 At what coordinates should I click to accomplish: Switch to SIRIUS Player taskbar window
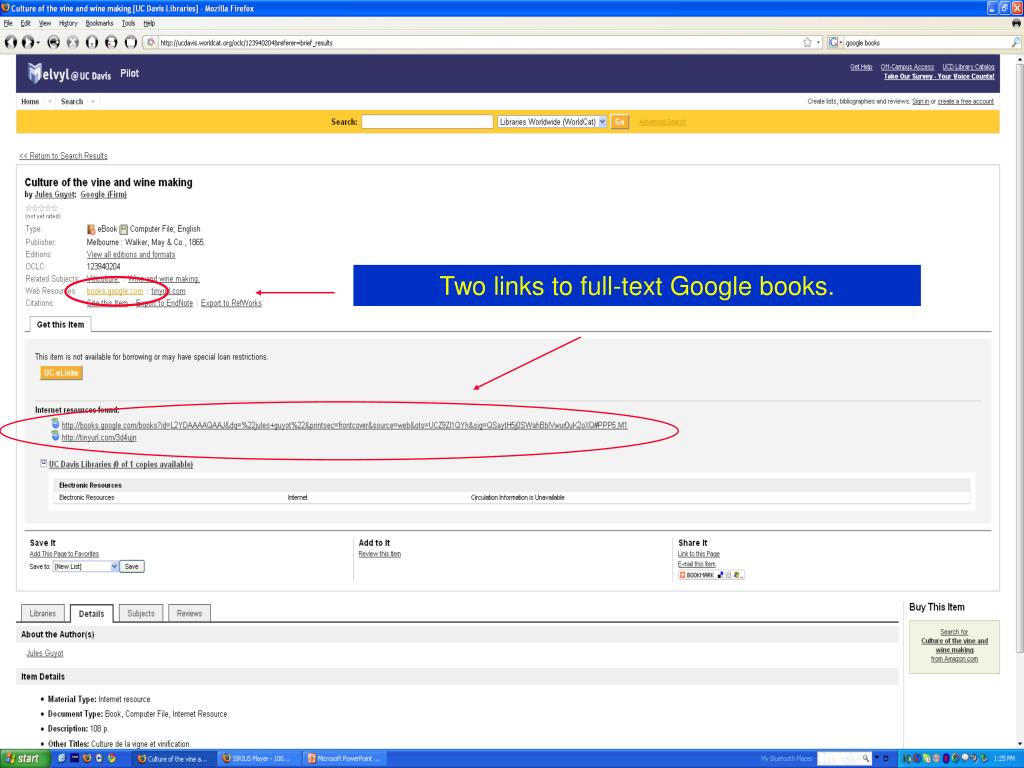259,758
